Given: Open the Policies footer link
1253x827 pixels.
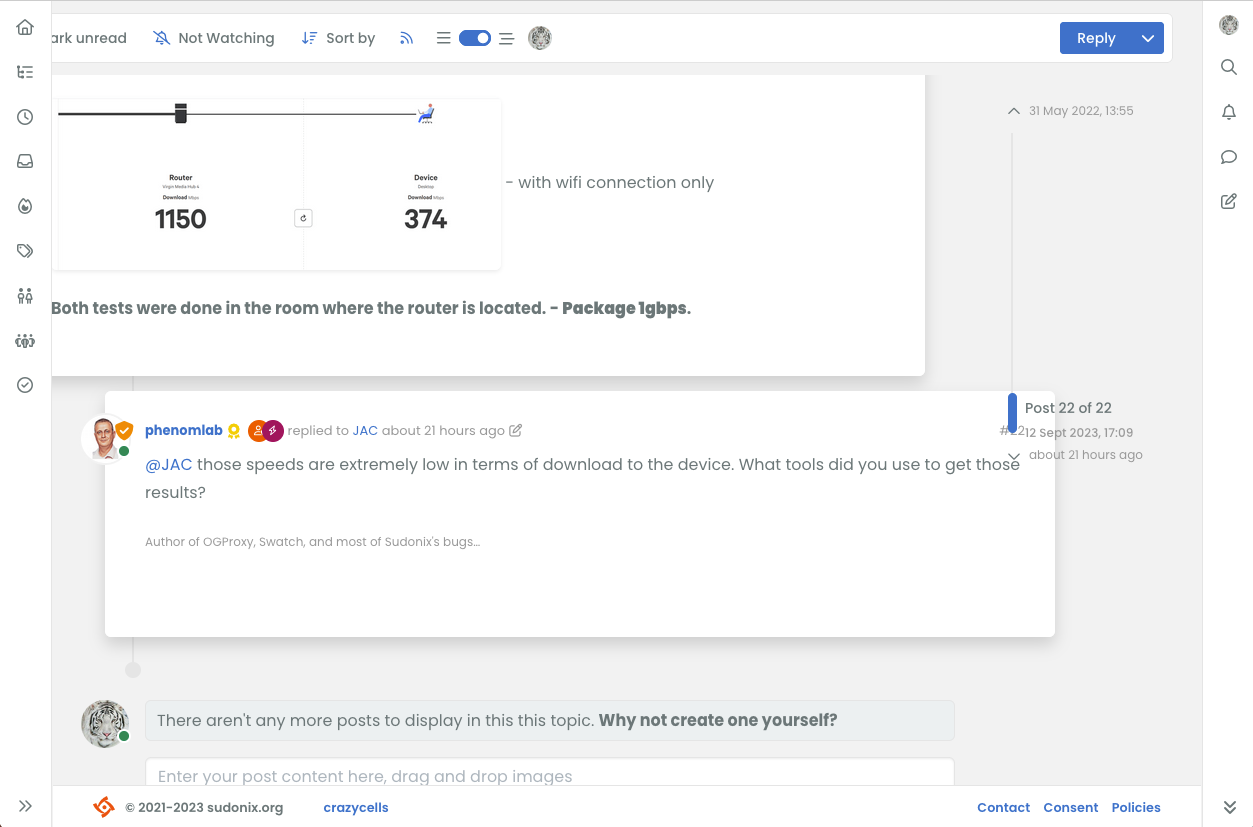Looking at the screenshot, I should click(x=1136, y=807).
